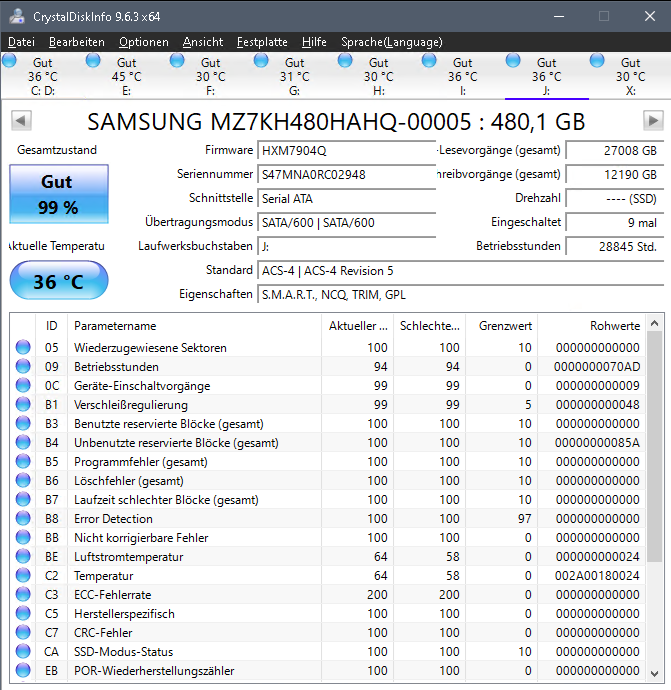The width and height of the screenshot is (671, 690).
Task: Click the Gut 99 % health status button
Action: tap(59, 194)
